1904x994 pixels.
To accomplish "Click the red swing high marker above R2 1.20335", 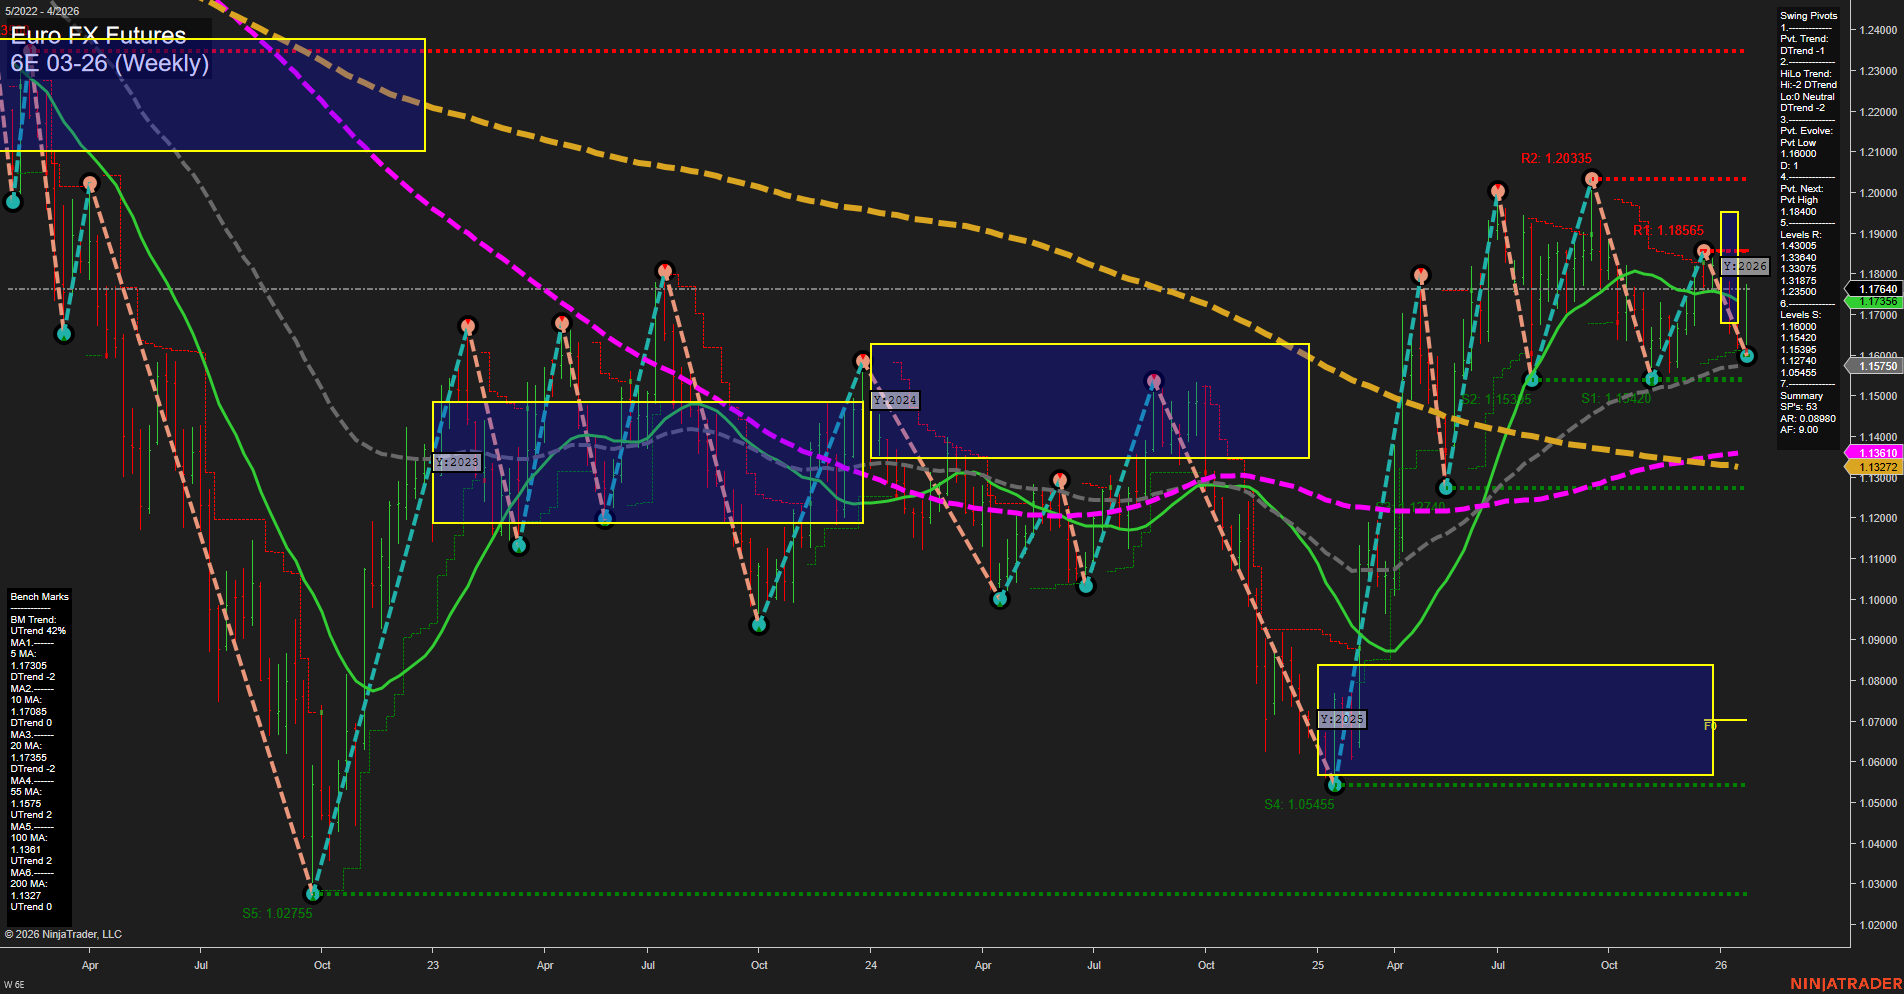I will pyautogui.click(x=1594, y=178).
